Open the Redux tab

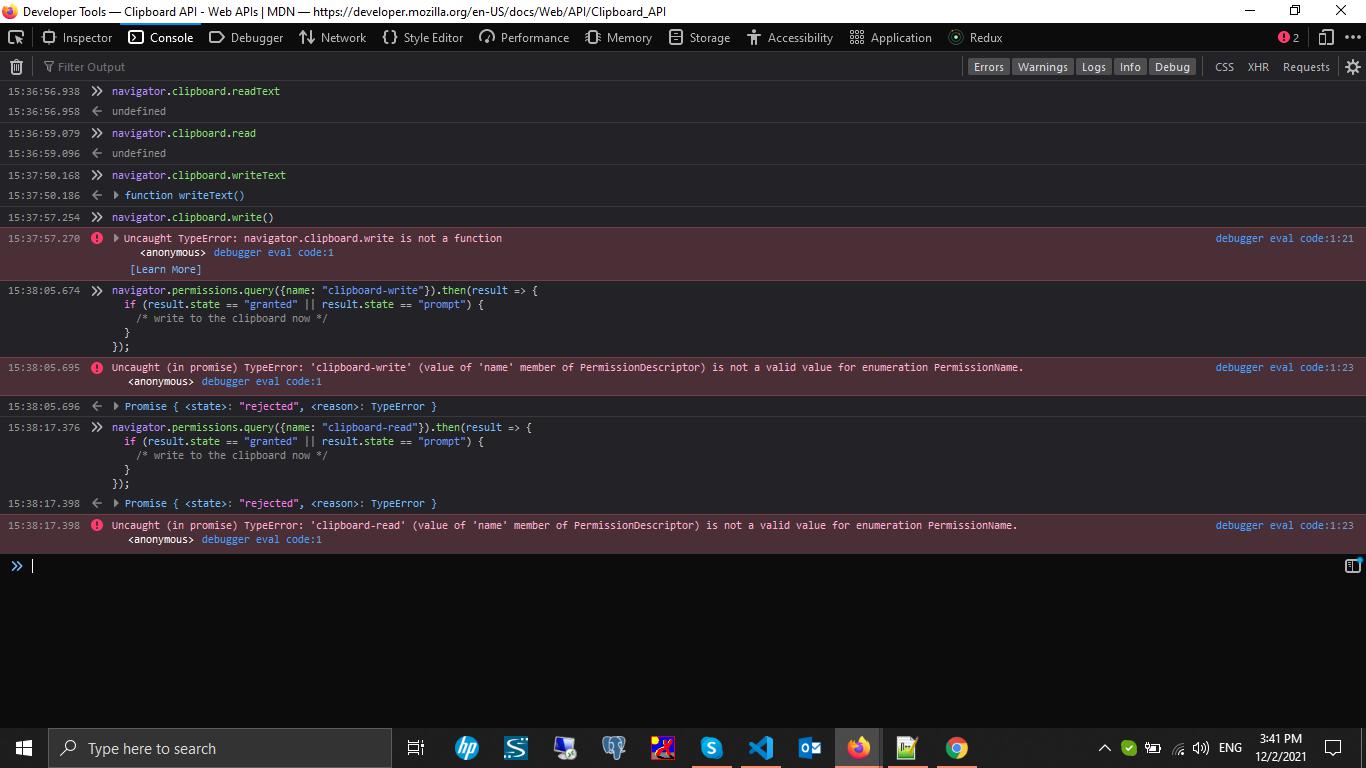(975, 37)
